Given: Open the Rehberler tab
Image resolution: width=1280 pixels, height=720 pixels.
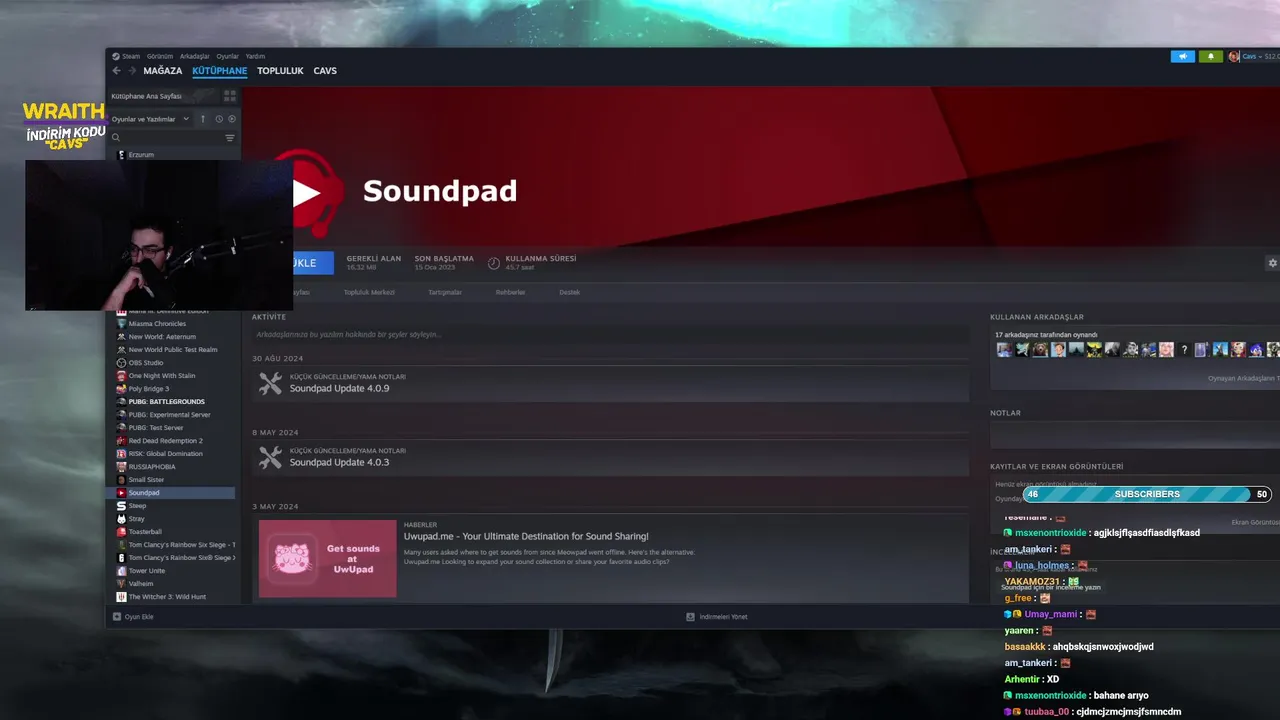Looking at the screenshot, I should [x=510, y=292].
